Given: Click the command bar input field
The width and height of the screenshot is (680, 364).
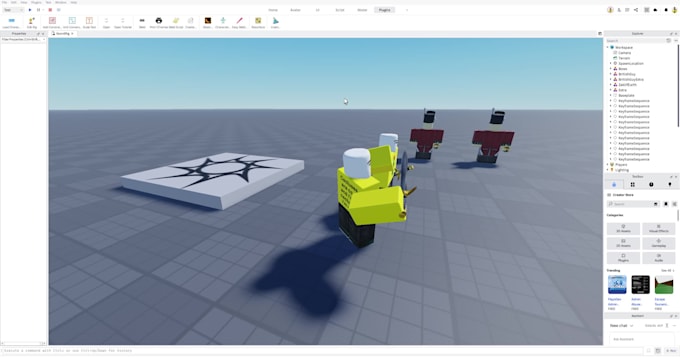Looking at the screenshot, I should [321, 351].
